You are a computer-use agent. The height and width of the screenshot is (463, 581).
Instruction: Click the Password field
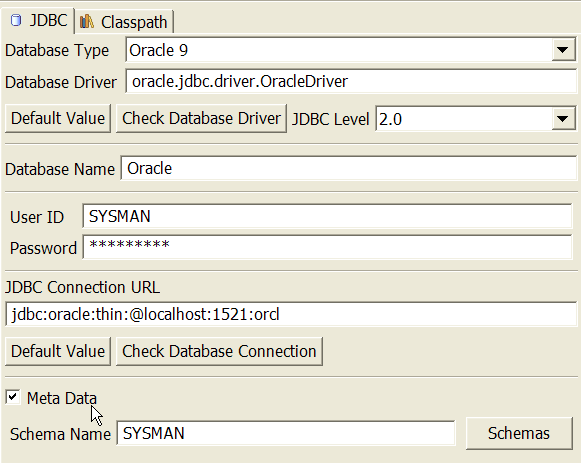pyautogui.click(x=327, y=247)
